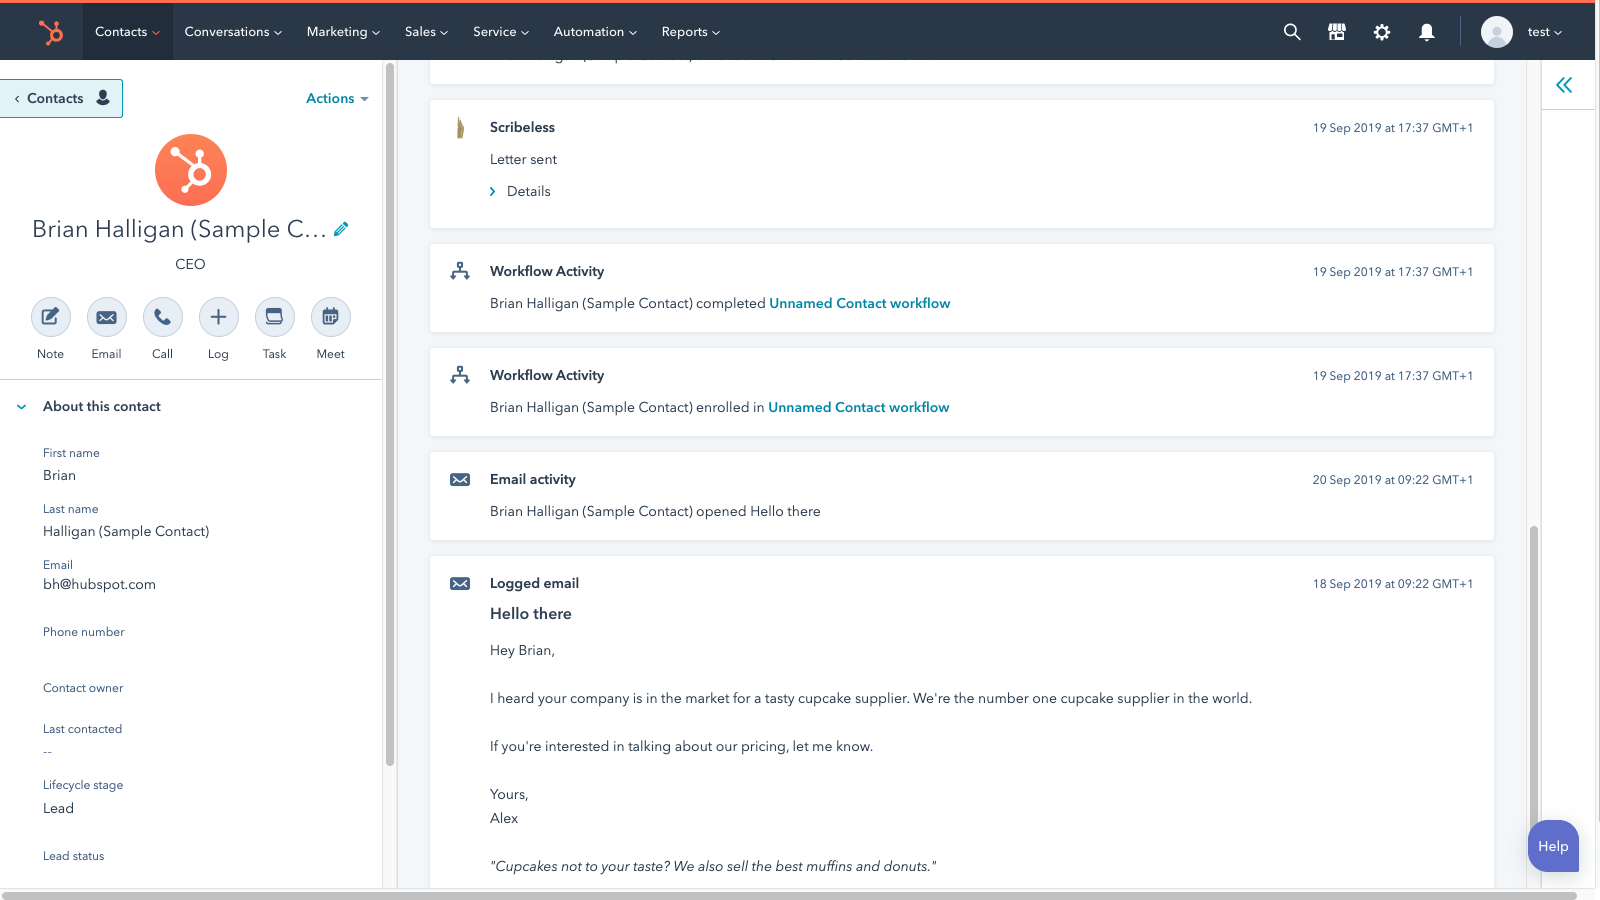Create a Task for contact
The image size is (1600, 900).
274,318
